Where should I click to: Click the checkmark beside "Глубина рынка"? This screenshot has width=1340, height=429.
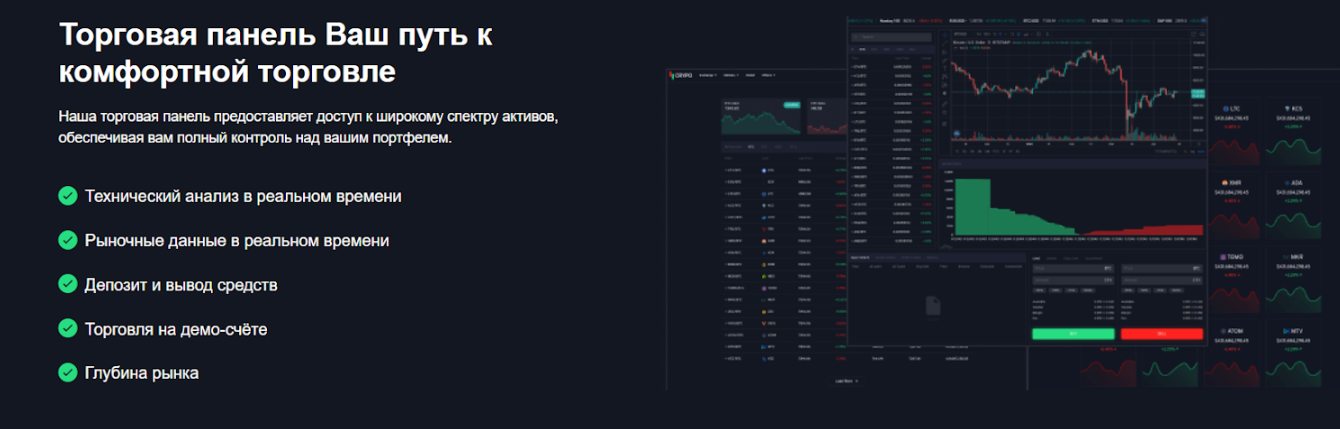[x=68, y=373]
